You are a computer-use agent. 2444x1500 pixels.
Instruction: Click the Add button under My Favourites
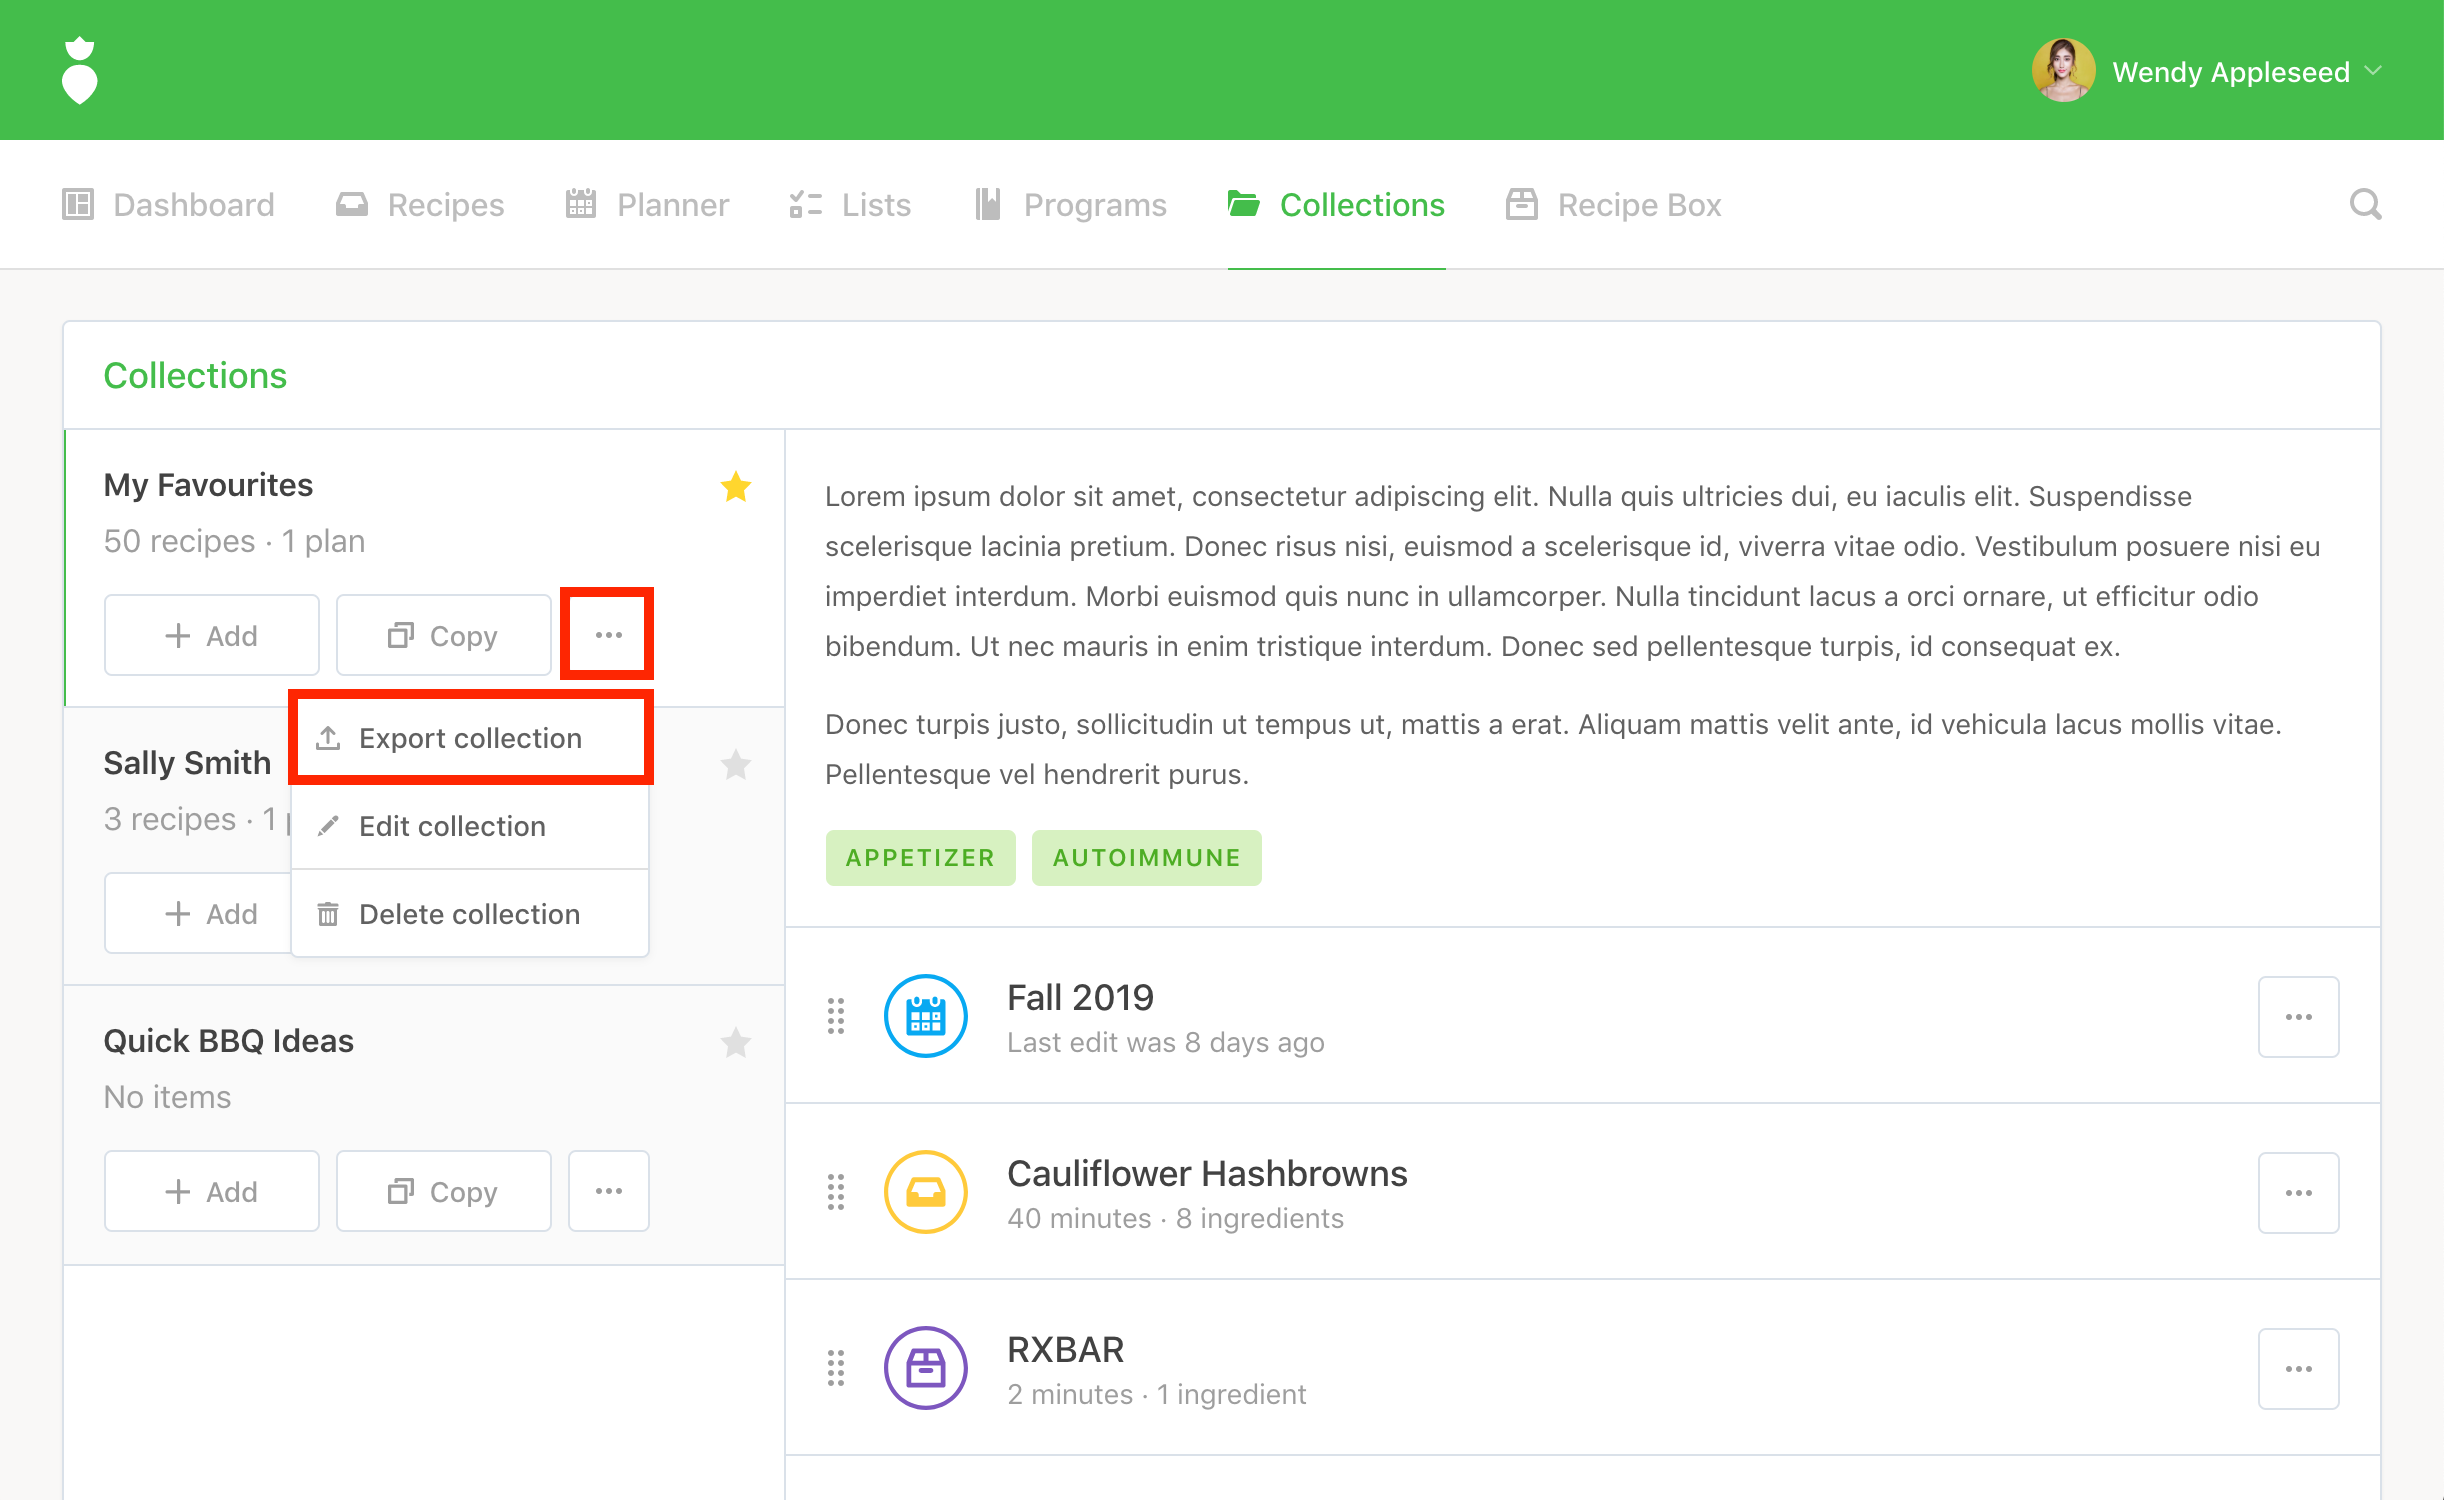(x=212, y=636)
